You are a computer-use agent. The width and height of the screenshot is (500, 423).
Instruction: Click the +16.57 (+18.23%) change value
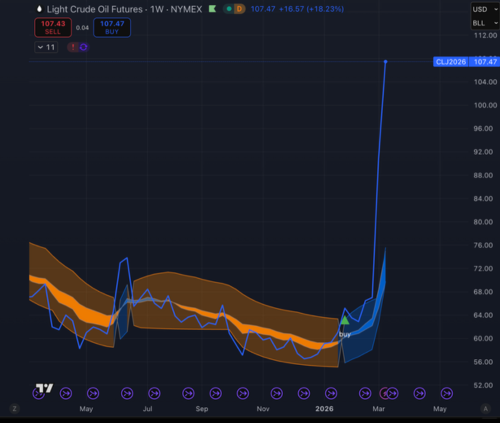[x=311, y=9]
